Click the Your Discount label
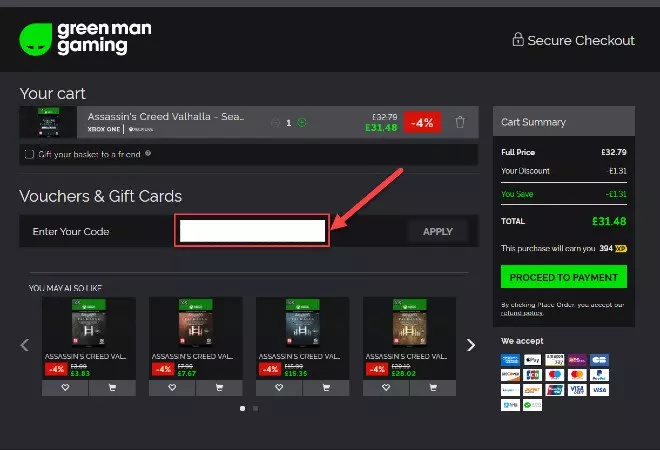The height and width of the screenshot is (450, 660). pyautogui.click(x=525, y=171)
